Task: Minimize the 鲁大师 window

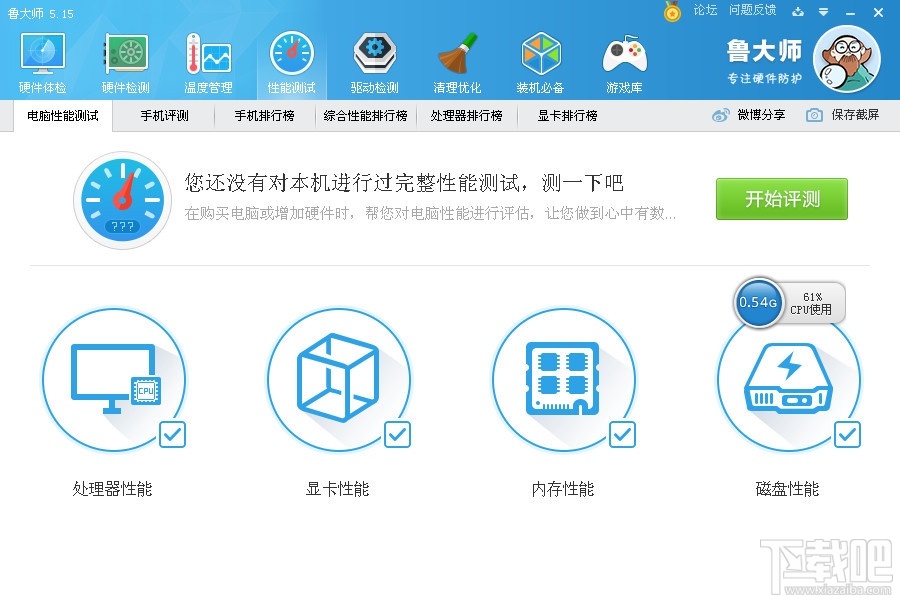Action: coord(851,13)
